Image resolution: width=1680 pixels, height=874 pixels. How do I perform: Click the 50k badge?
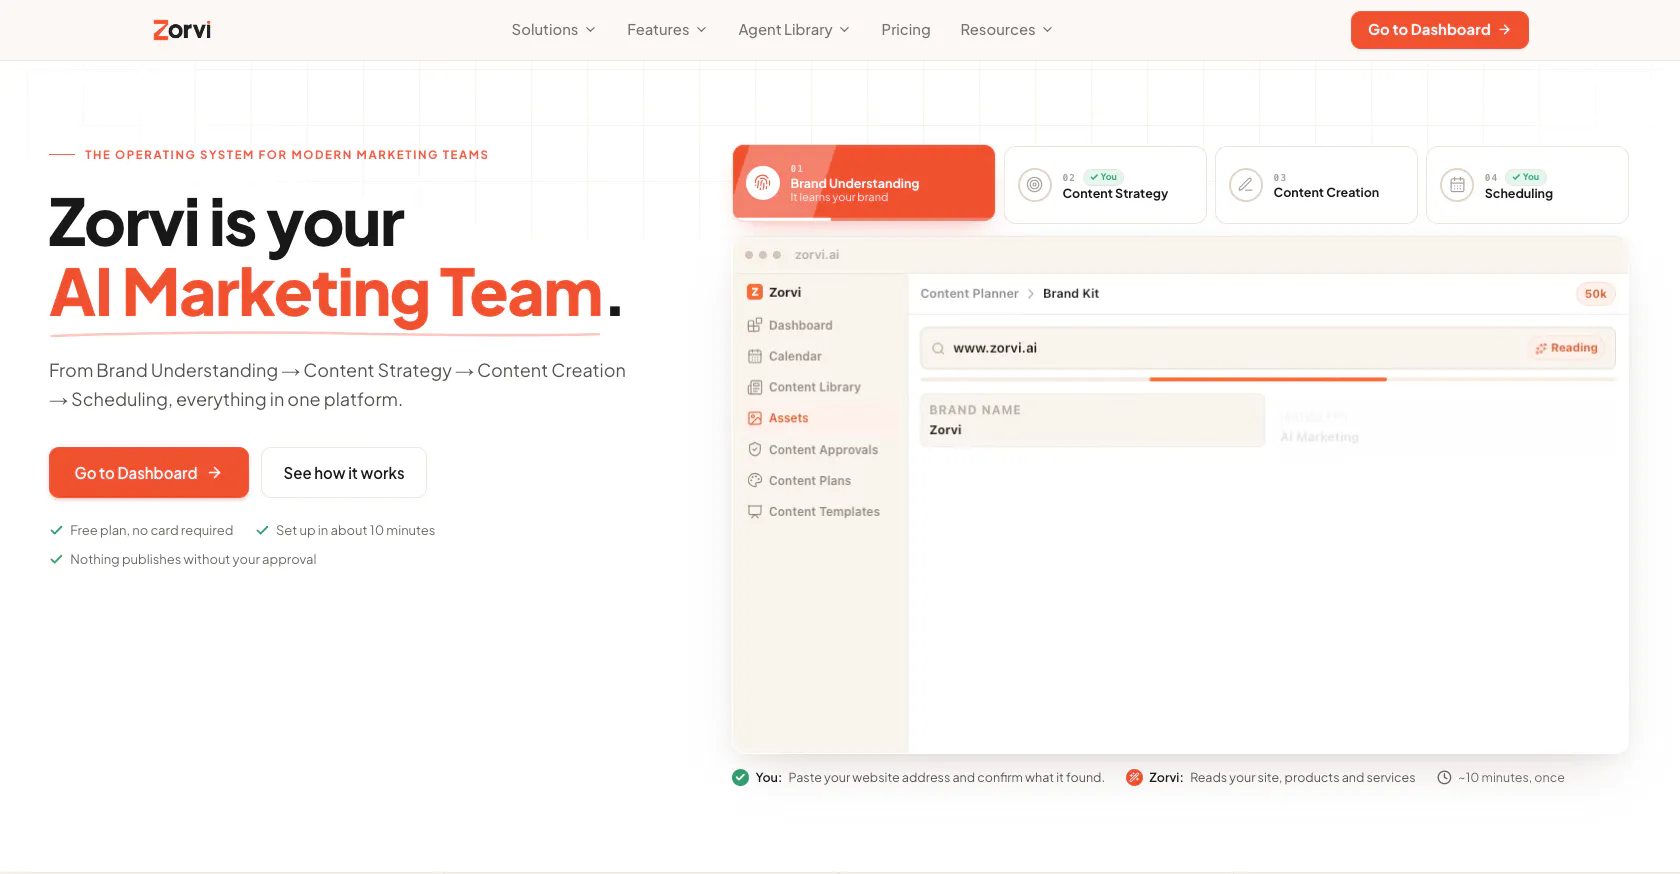click(x=1595, y=294)
